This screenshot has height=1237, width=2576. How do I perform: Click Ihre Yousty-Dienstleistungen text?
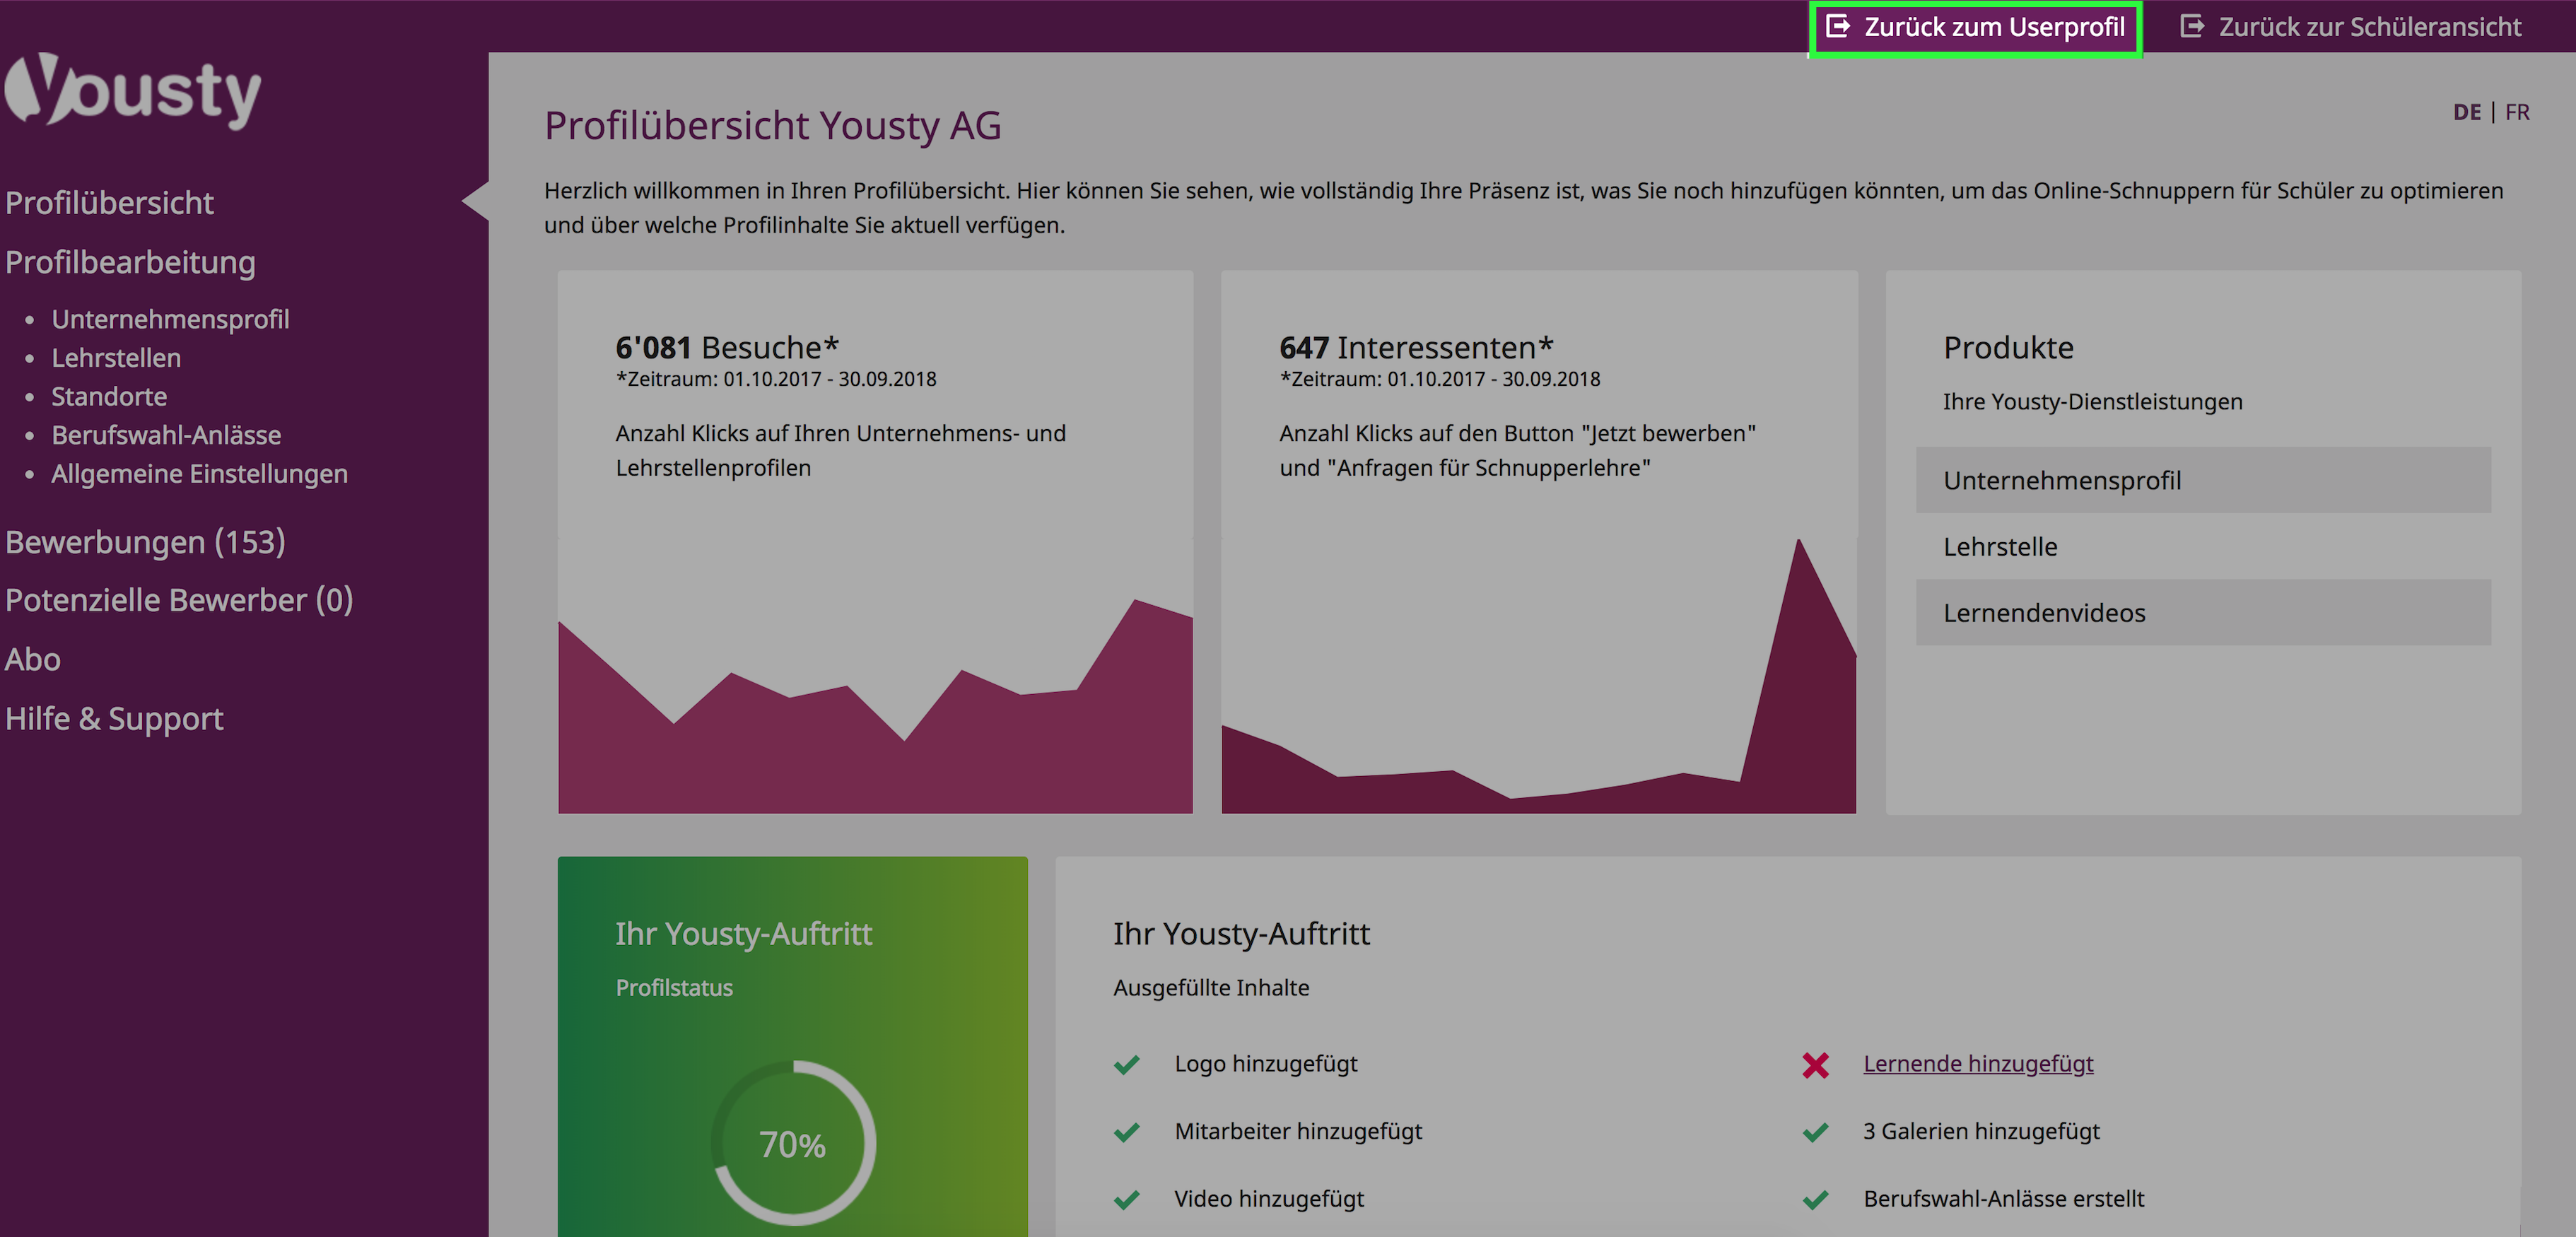click(x=2092, y=402)
